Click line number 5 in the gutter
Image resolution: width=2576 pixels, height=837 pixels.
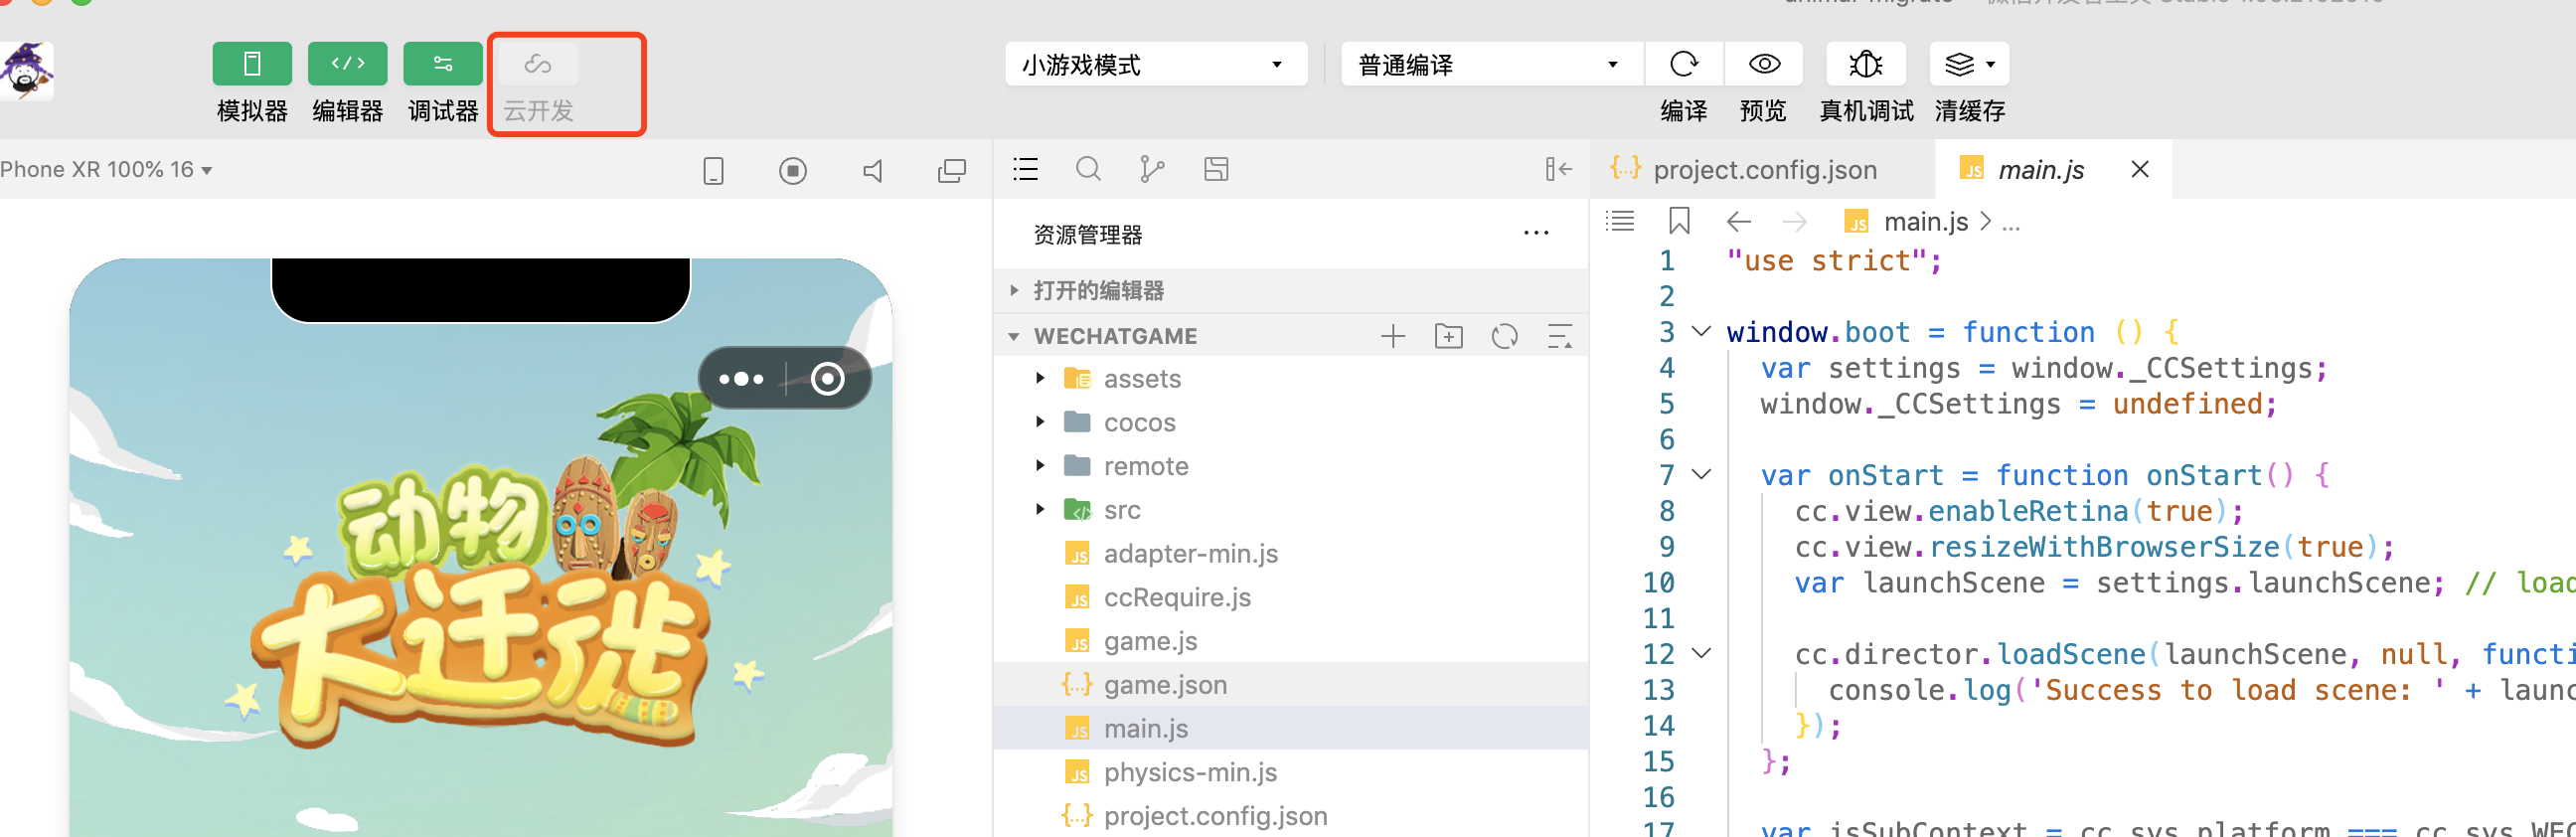tap(1666, 404)
